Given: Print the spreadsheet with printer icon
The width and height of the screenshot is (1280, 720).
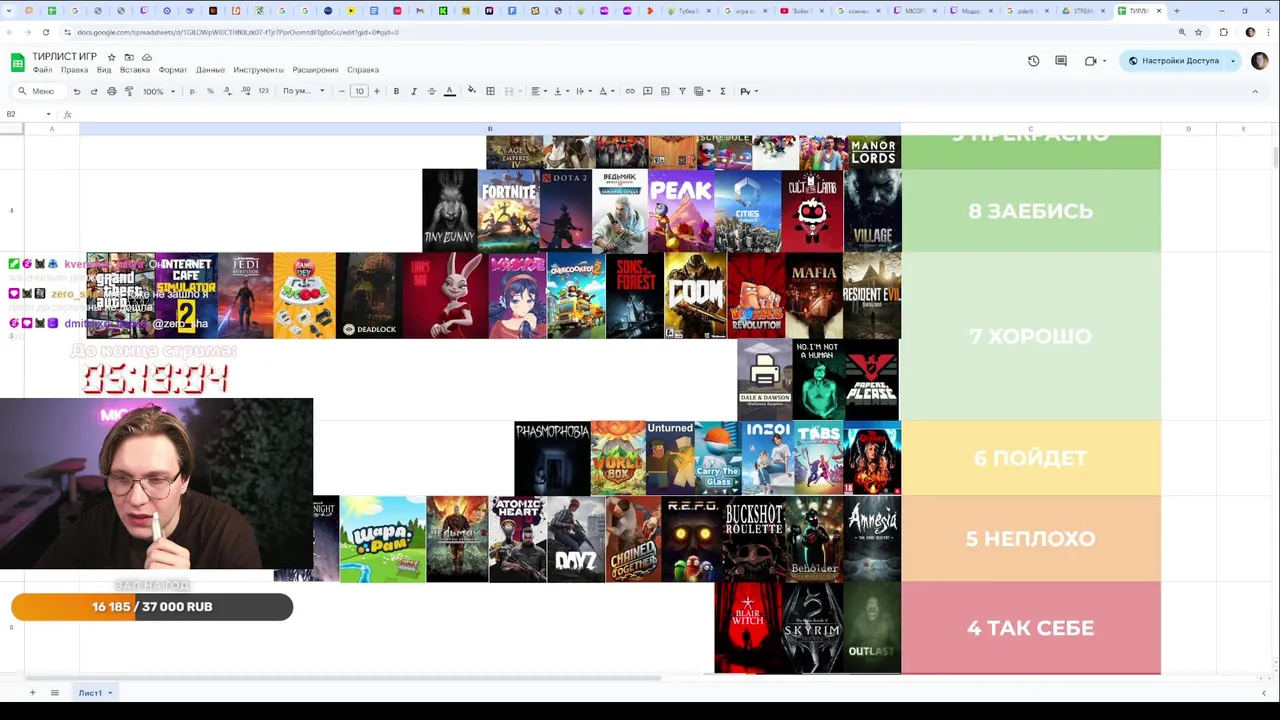Looking at the screenshot, I should pos(111,91).
